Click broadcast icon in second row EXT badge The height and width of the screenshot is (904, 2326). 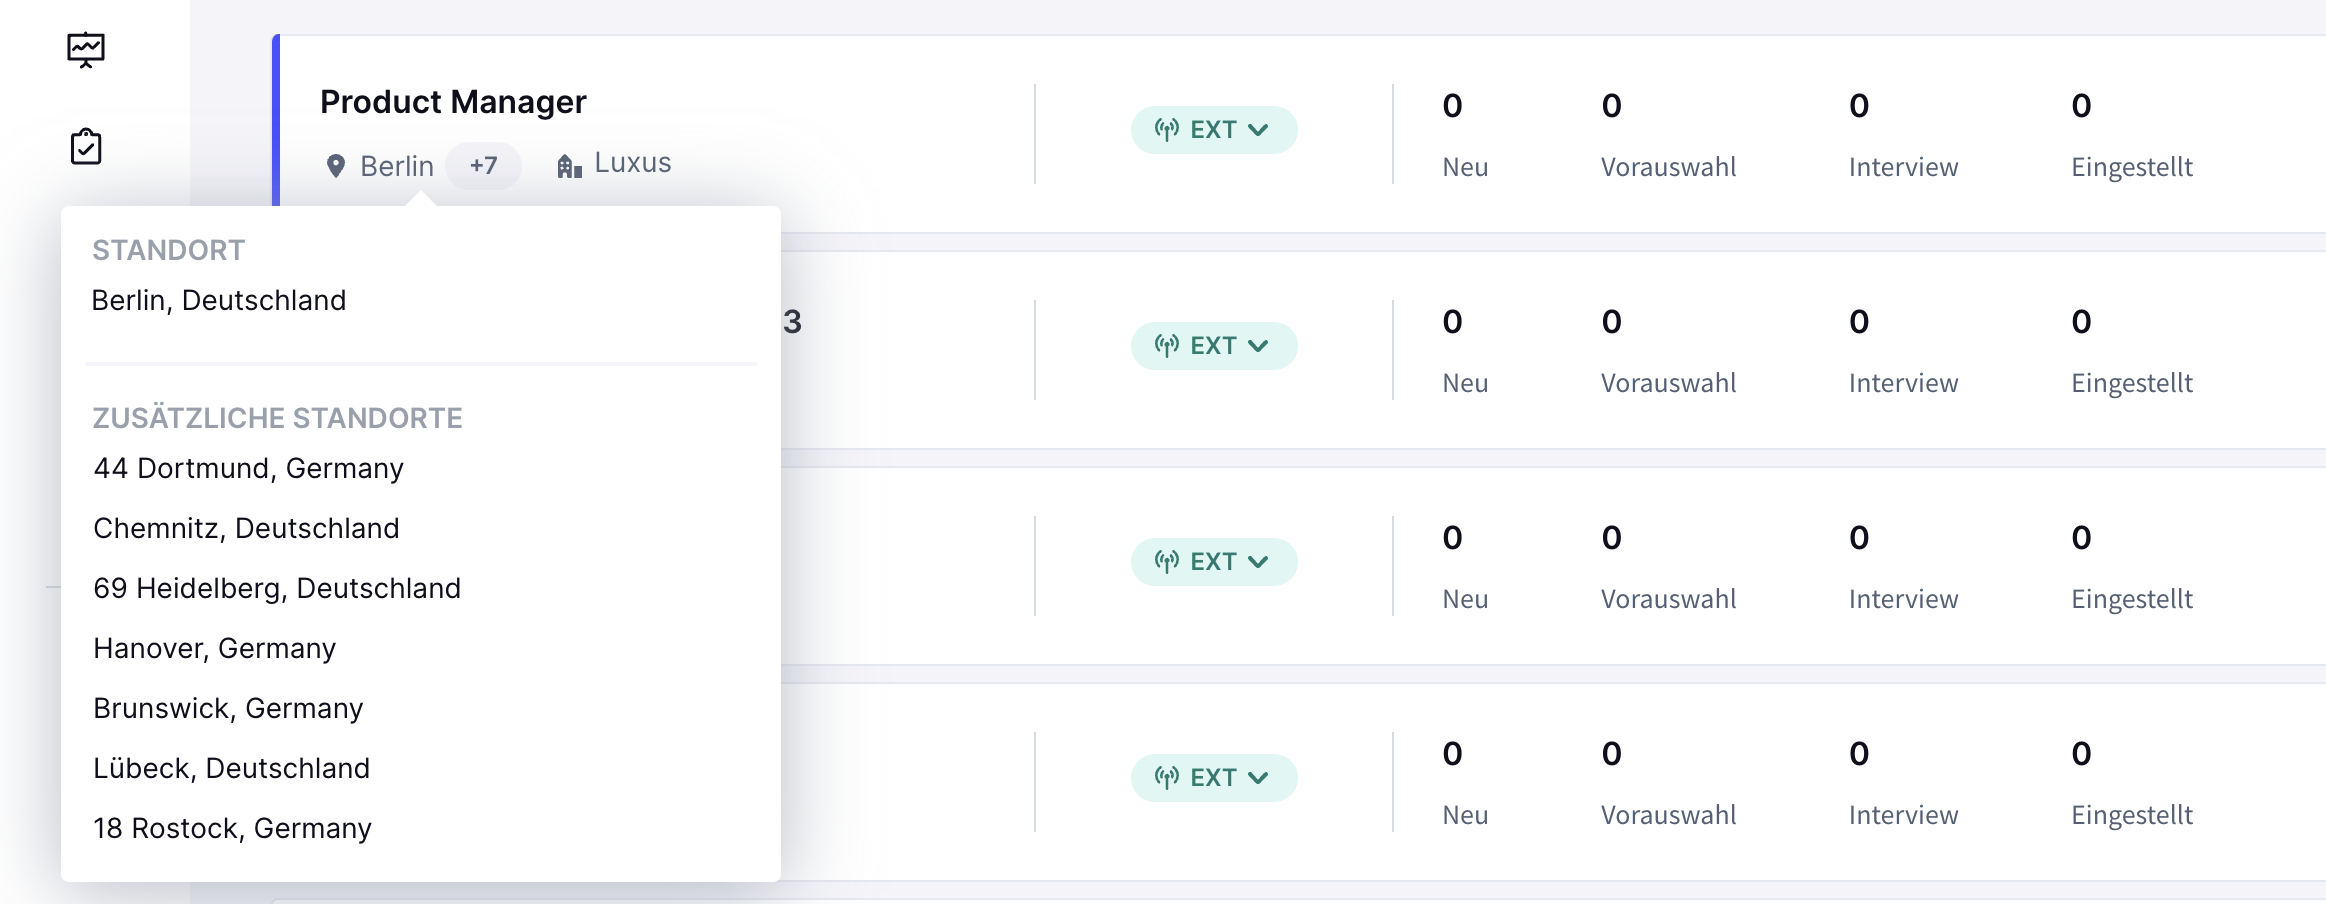tap(1167, 346)
